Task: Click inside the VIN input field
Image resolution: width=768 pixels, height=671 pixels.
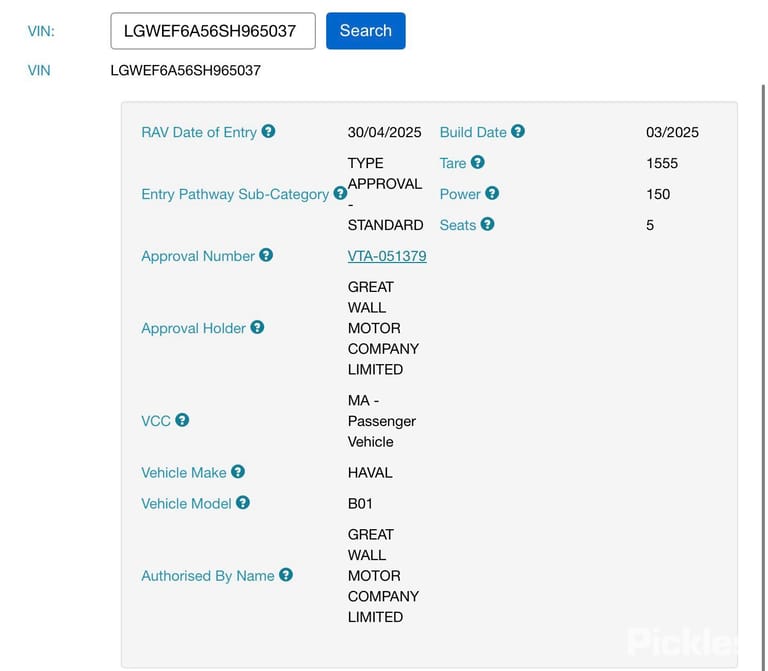Action: 213,31
